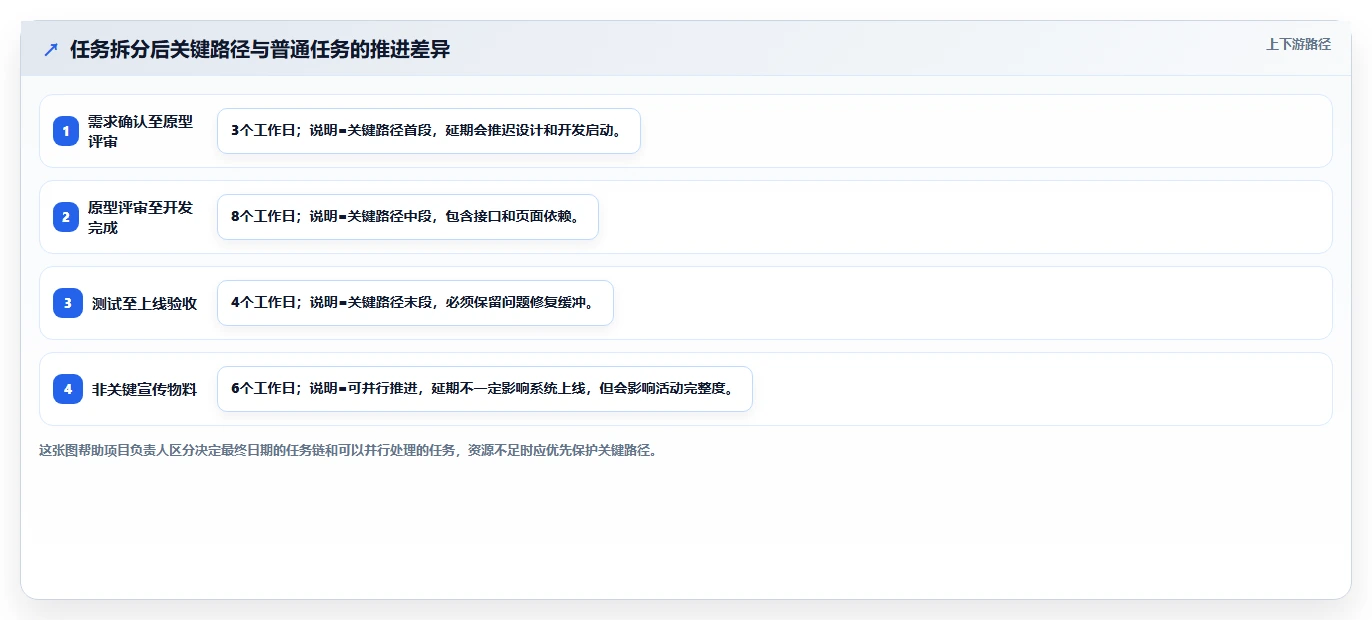Select step number badge 4
This screenshot has height=620, width=1372.
(x=68, y=389)
